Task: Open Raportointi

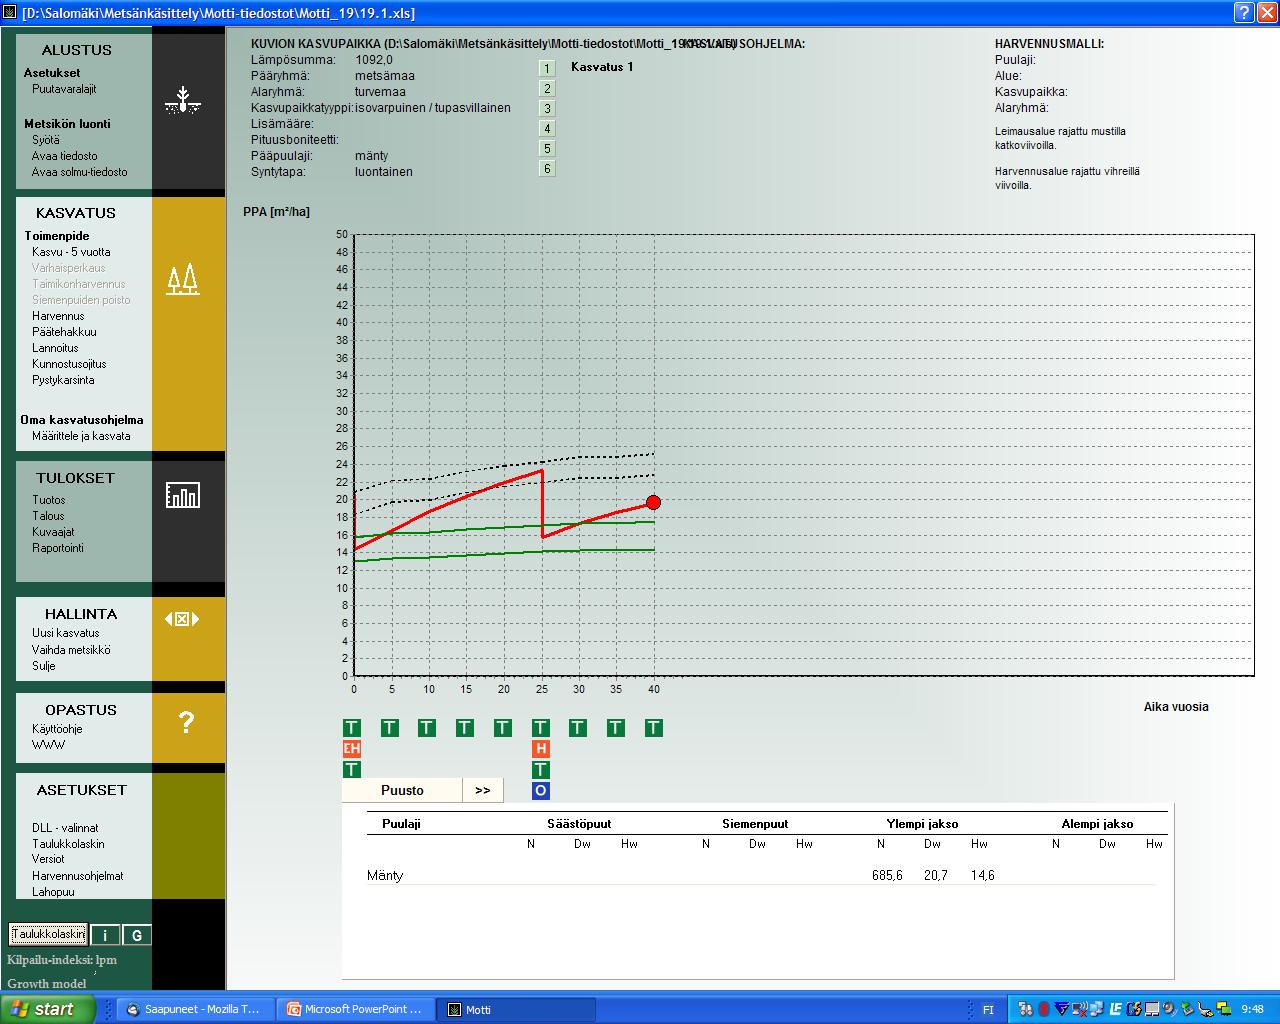Action: (58, 548)
